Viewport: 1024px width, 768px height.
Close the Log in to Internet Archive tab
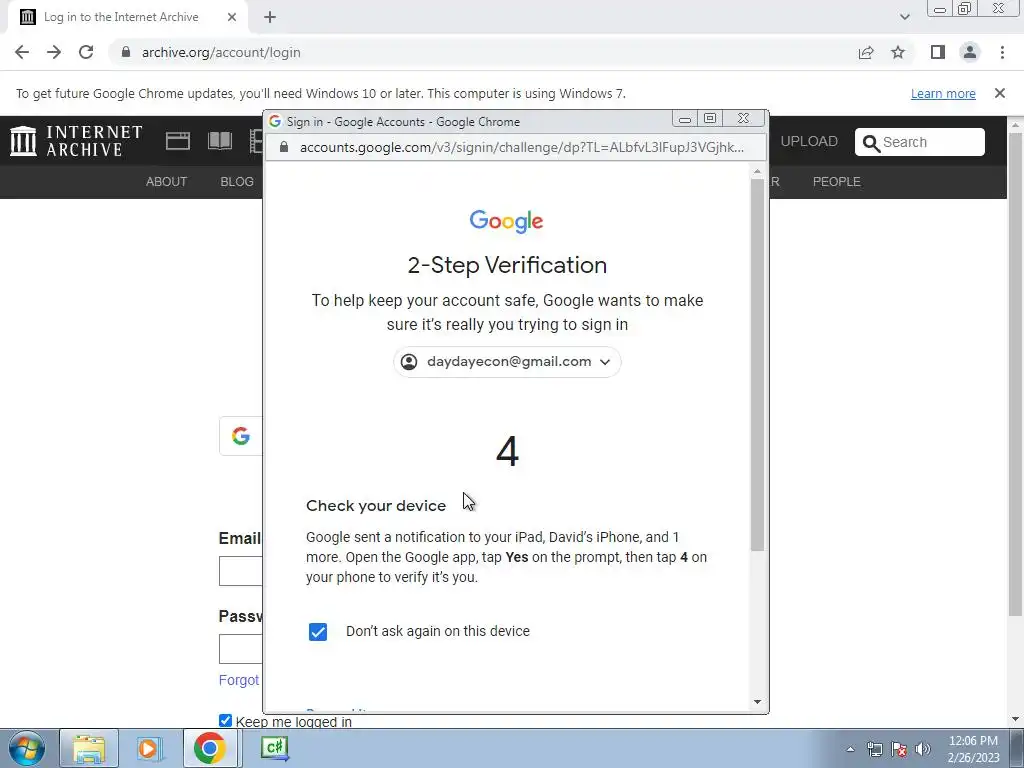[232, 17]
